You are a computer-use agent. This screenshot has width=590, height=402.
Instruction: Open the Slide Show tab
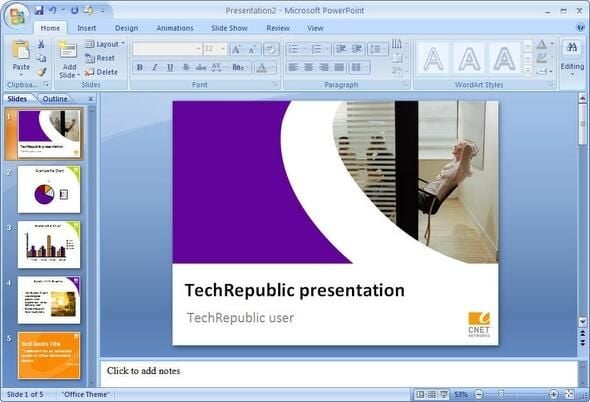coord(229,28)
